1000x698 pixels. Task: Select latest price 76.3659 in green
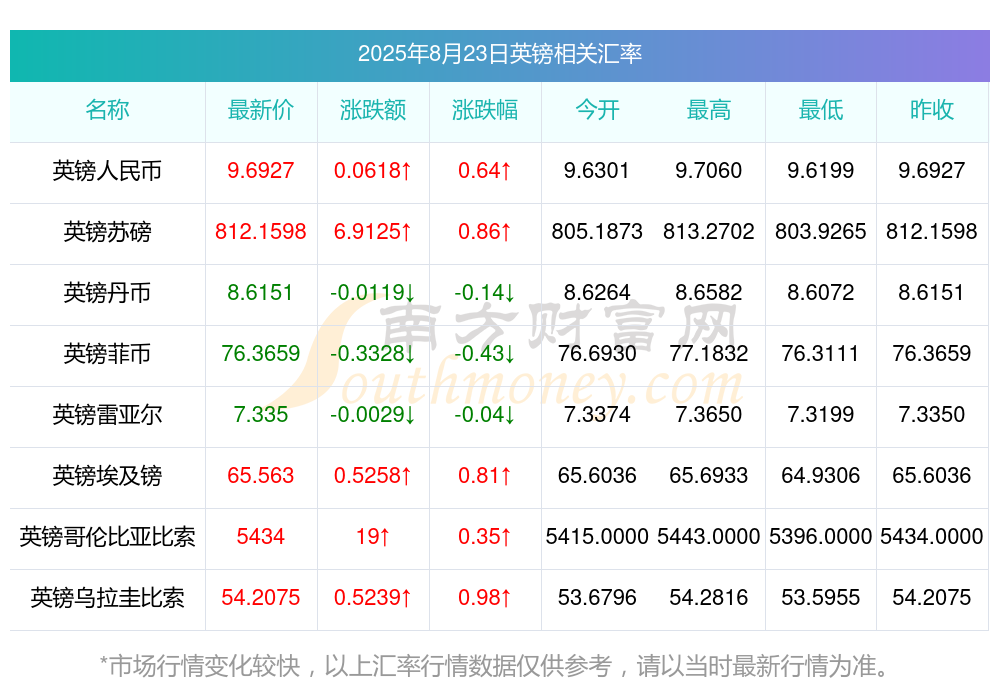click(261, 353)
